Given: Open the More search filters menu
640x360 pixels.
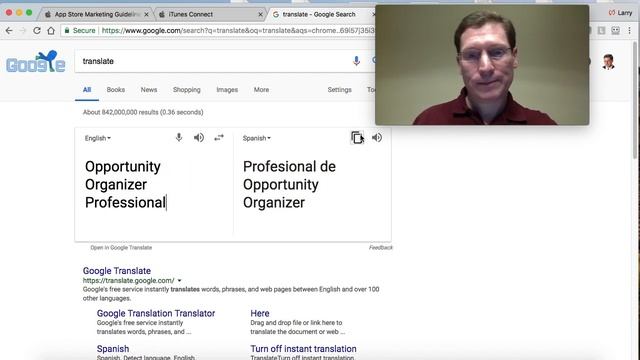Looking at the screenshot, I should point(261,90).
